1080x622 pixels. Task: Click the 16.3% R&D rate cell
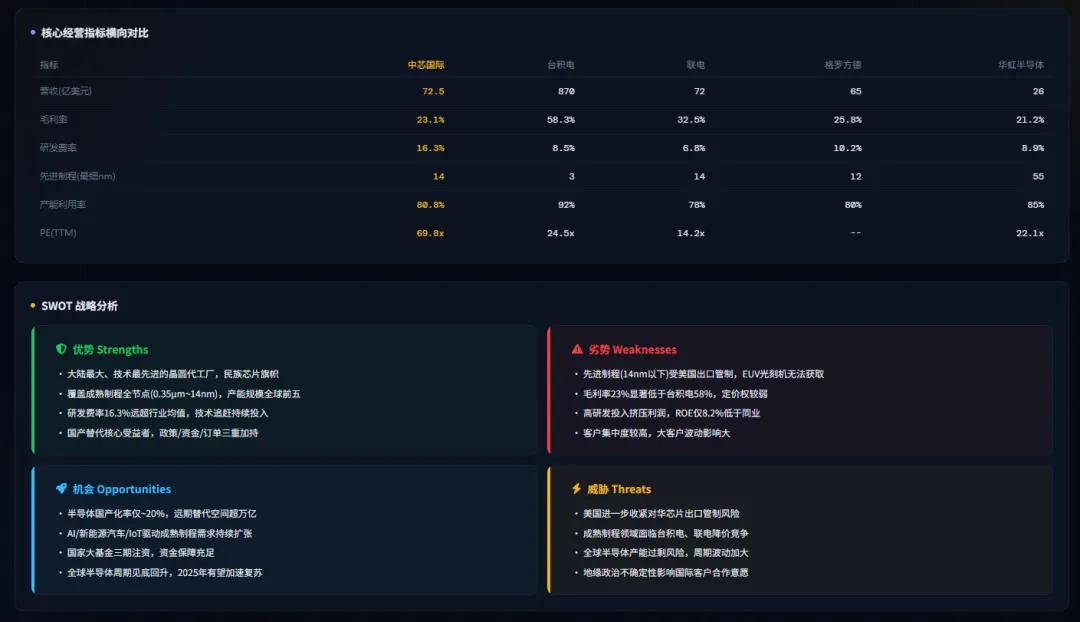[x=430, y=147]
